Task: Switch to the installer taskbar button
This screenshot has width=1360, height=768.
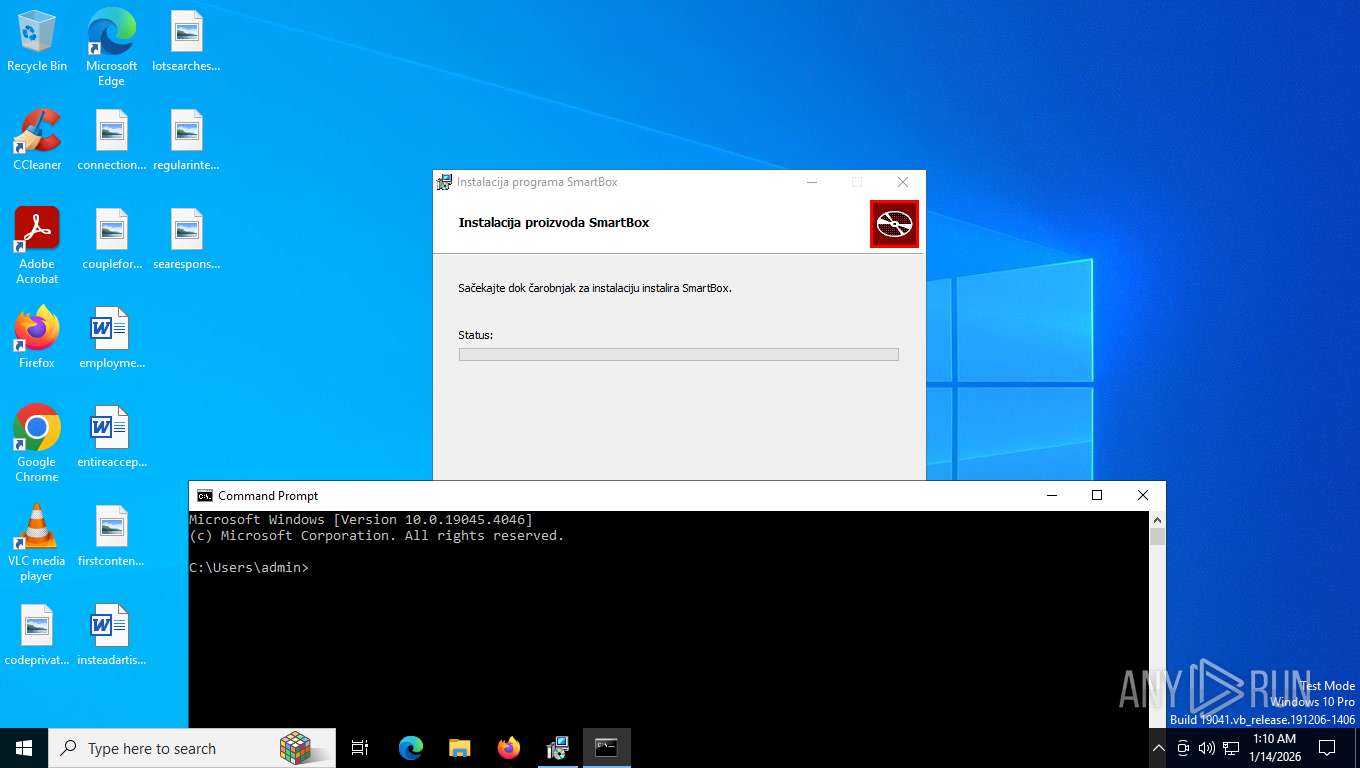Action: pyautogui.click(x=558, y=748)
